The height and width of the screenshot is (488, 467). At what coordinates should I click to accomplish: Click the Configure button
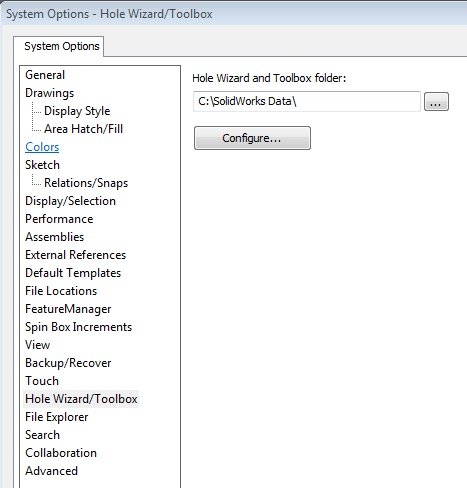tap(252, 138)
